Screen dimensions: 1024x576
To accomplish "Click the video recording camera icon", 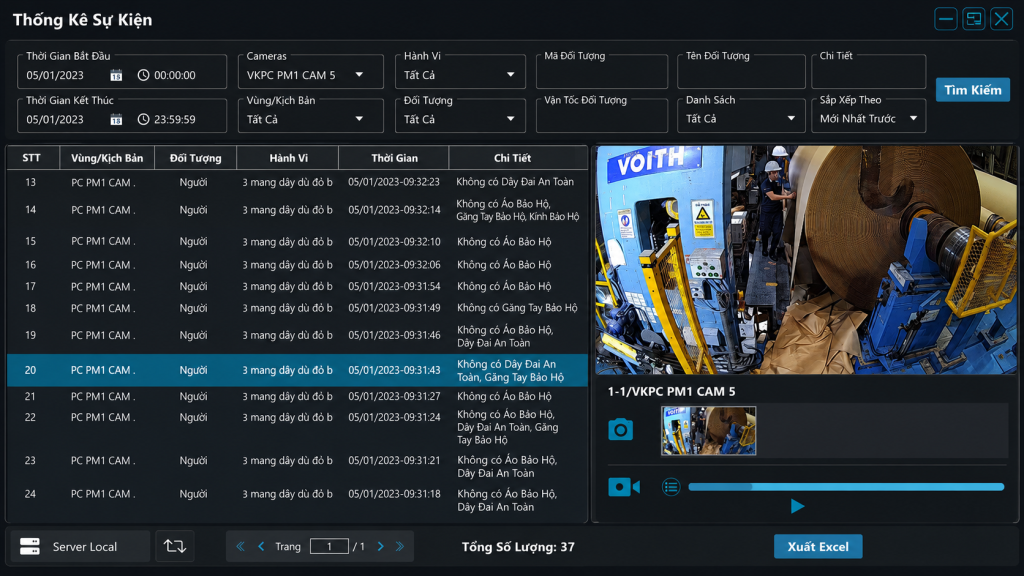I will tap(624, 487).
